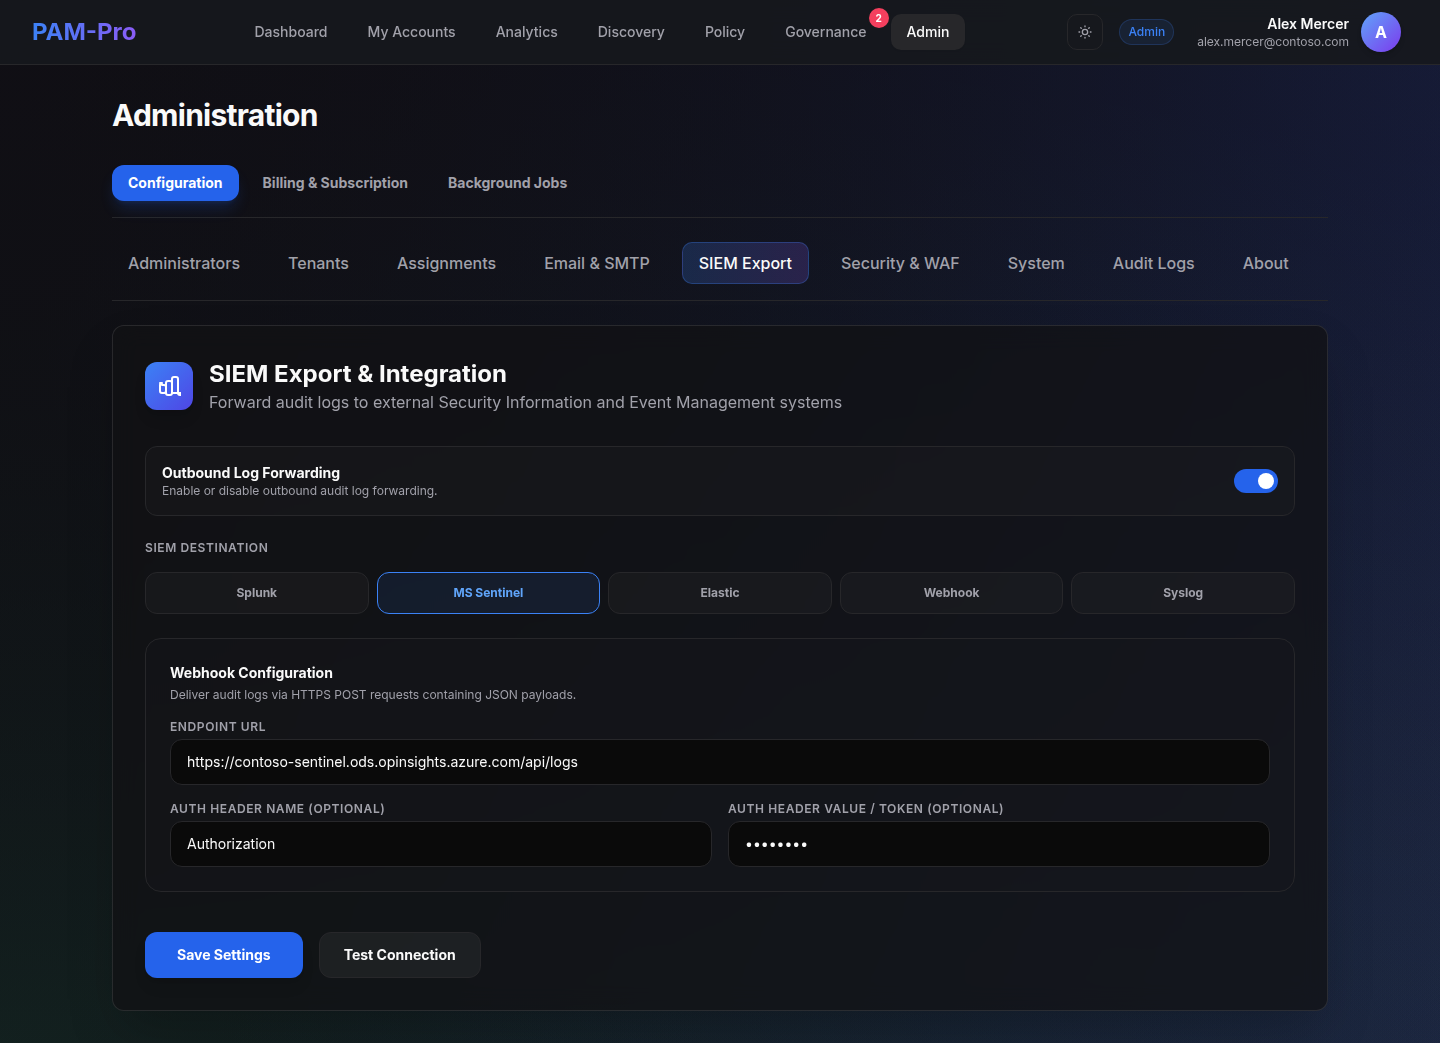
Task: Click the Alex Mercer user name
Action: (x=1308, y=24)
